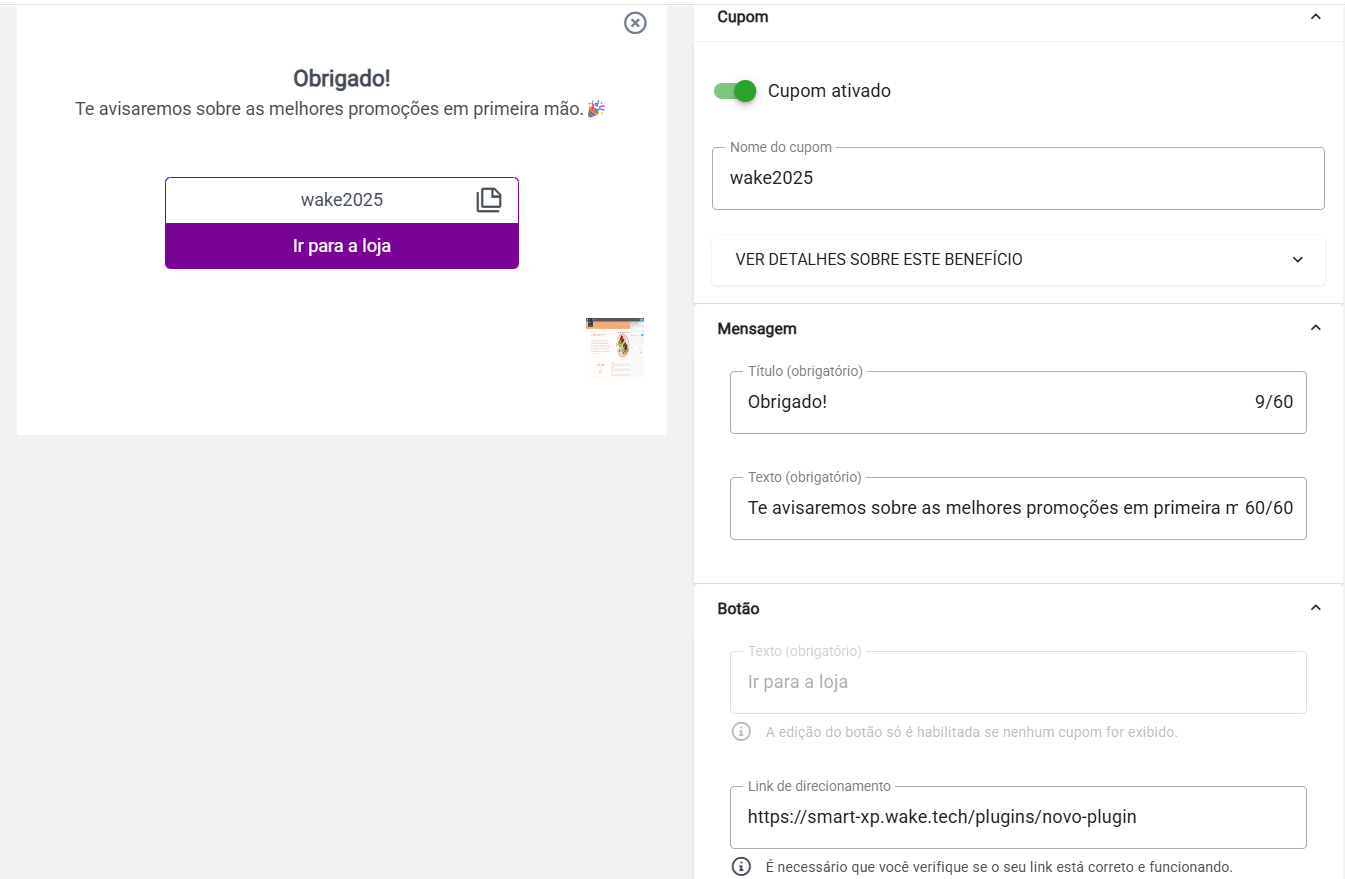Edit the Nome do cupom field
Screen dimensions: 1345x879
click(1018, 179)
